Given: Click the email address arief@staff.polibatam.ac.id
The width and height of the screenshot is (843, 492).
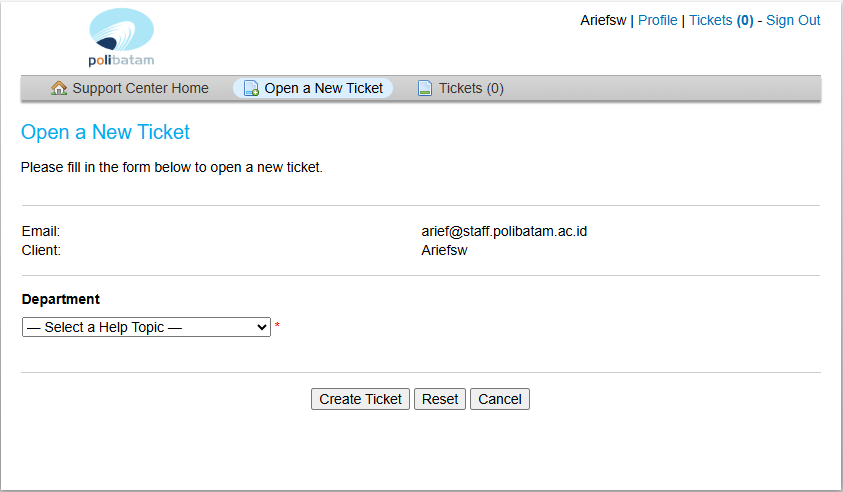Looking at the screenshot, I should [504, 231].
